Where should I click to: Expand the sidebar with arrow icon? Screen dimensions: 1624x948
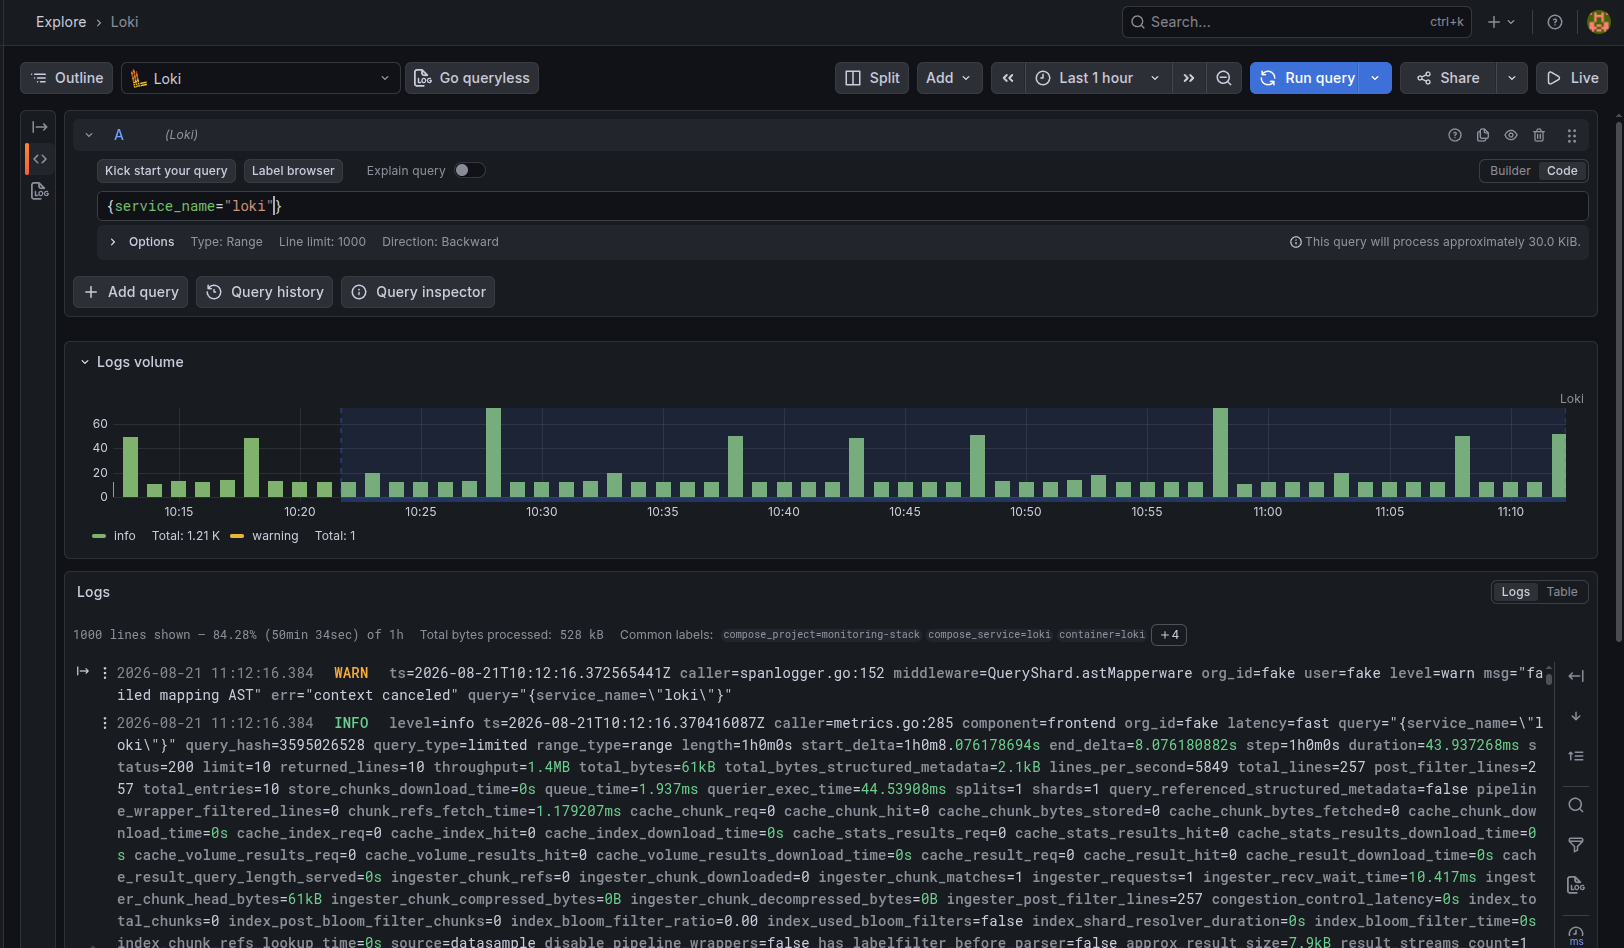point(40,127)
